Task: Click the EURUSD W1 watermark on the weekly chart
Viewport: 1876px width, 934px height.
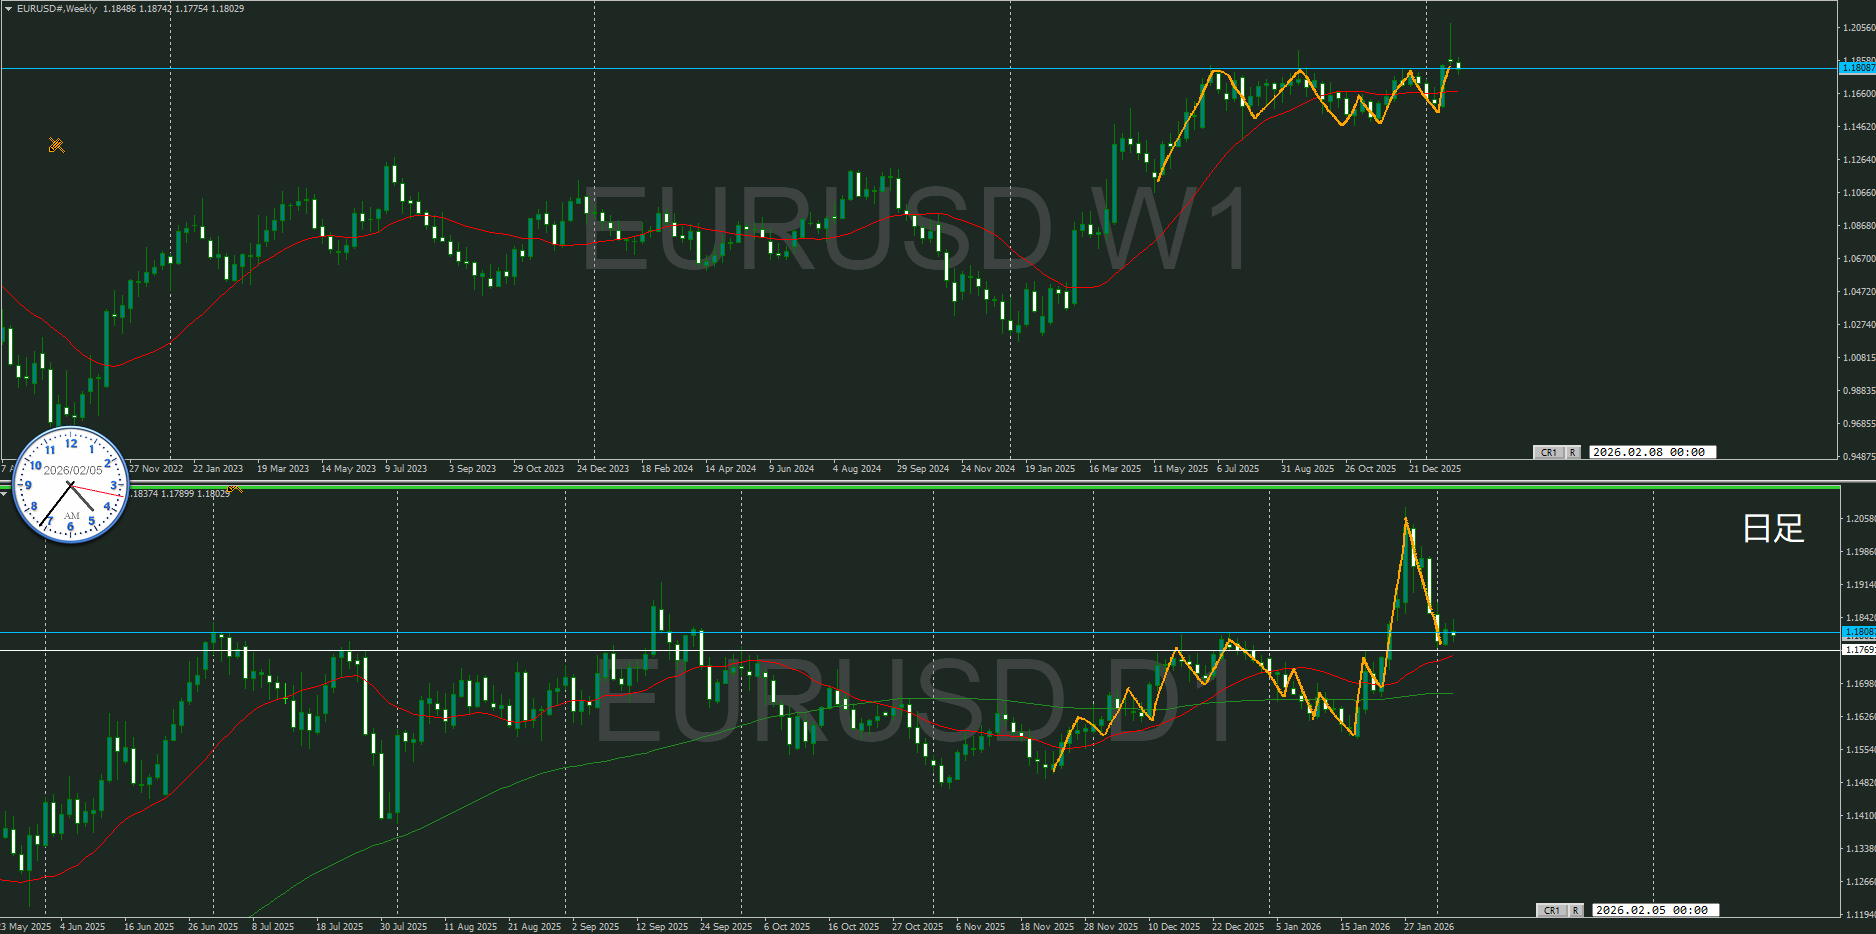Action: [x=914, y=230]
